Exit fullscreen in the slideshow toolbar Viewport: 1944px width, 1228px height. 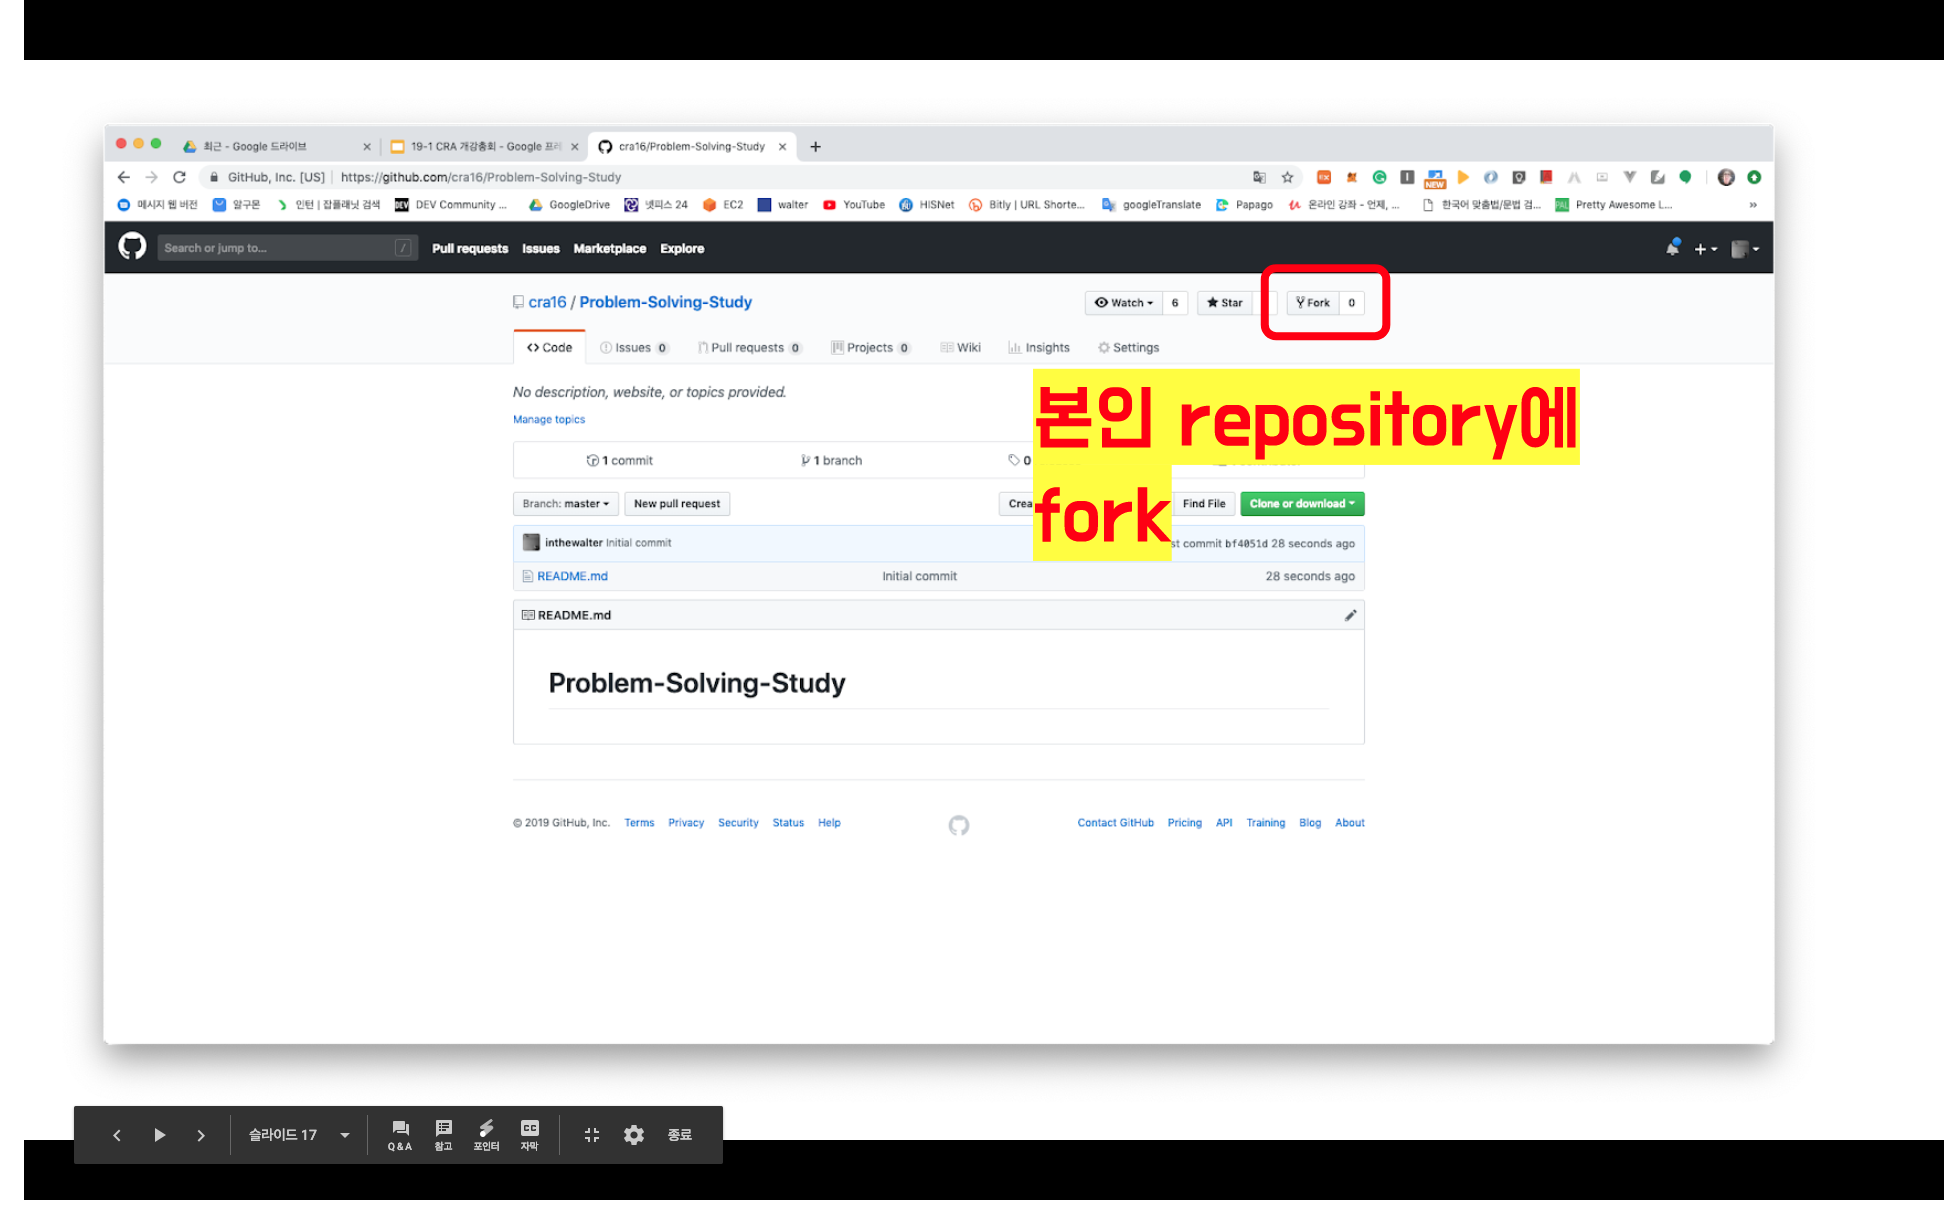(x=592, y=1135)
